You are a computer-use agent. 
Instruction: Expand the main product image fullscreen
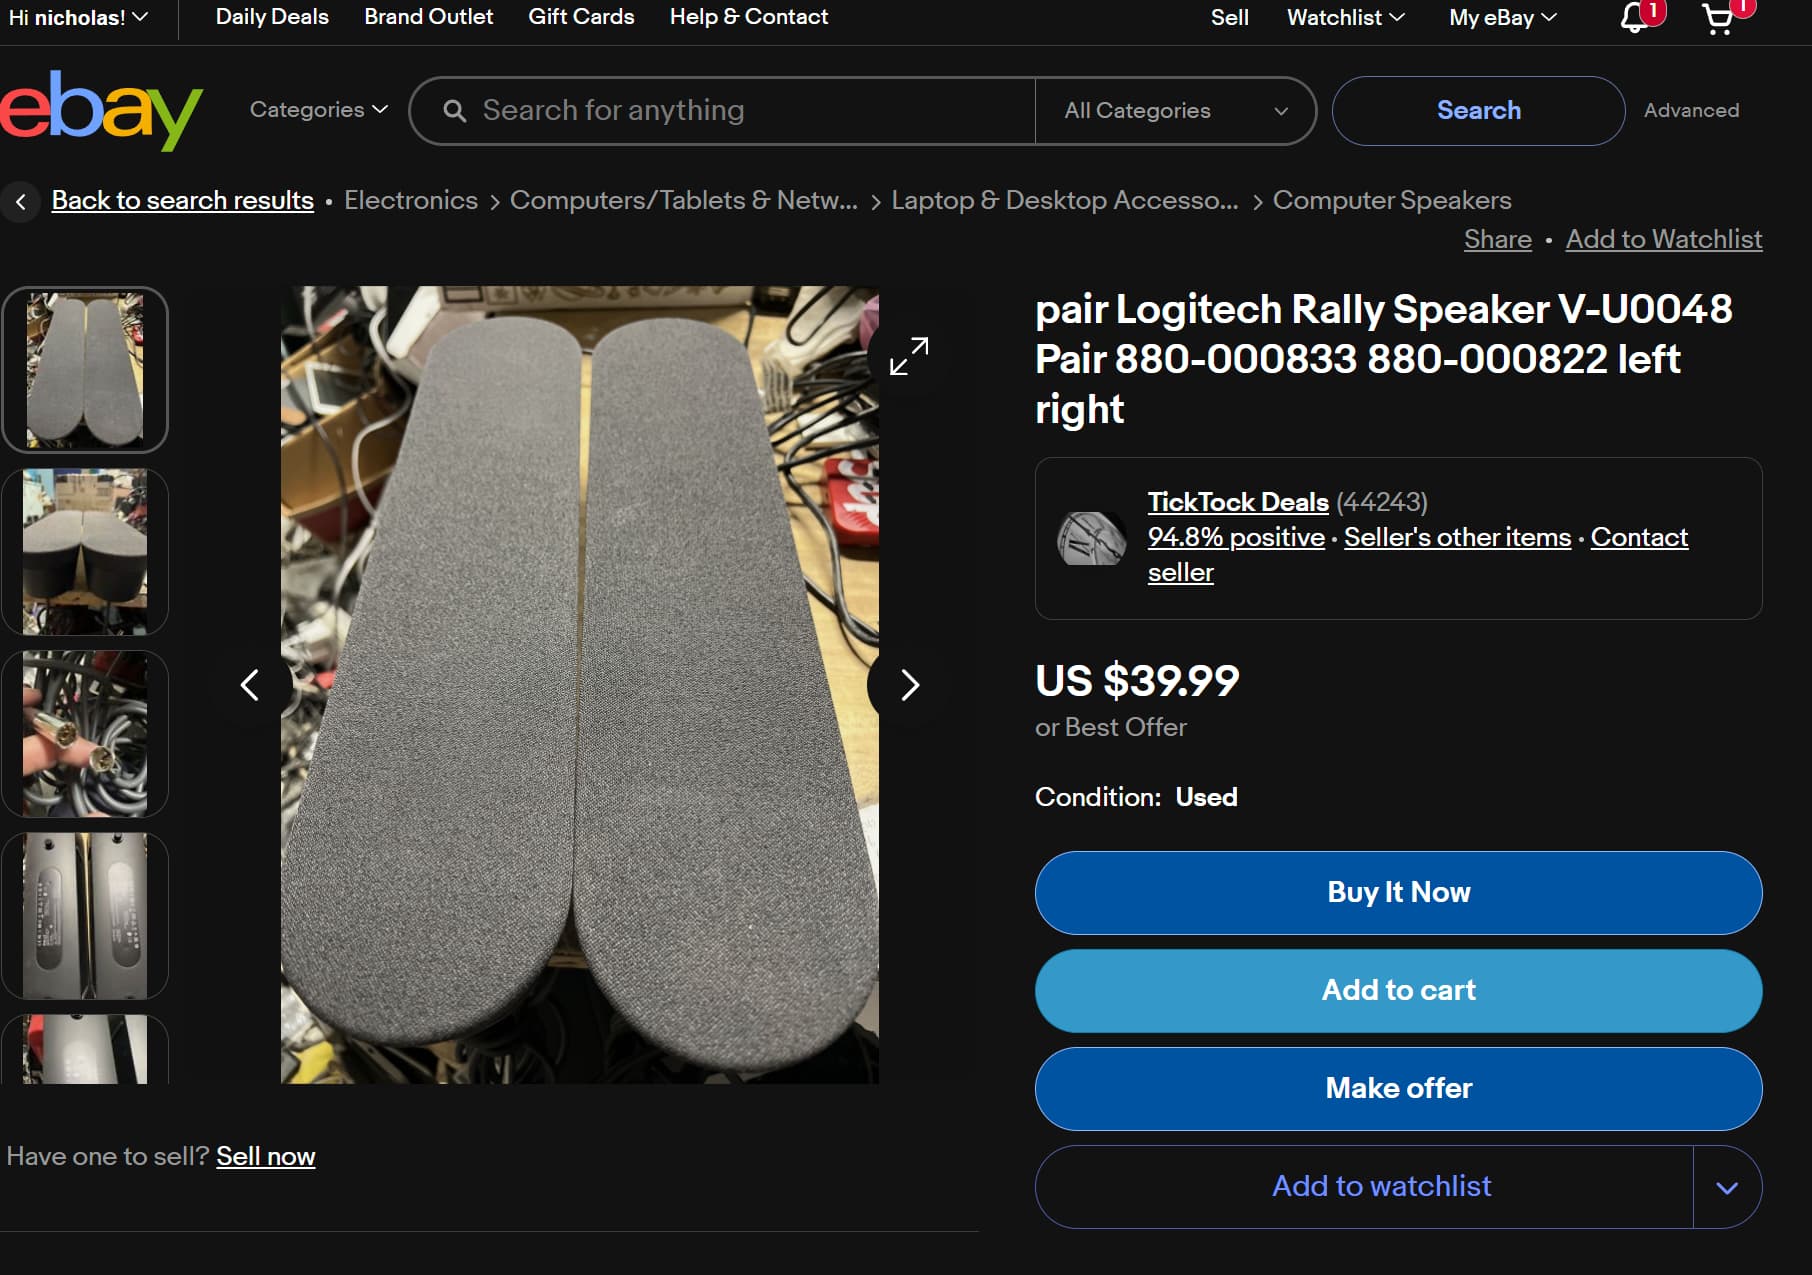click(x=908, y=356)
